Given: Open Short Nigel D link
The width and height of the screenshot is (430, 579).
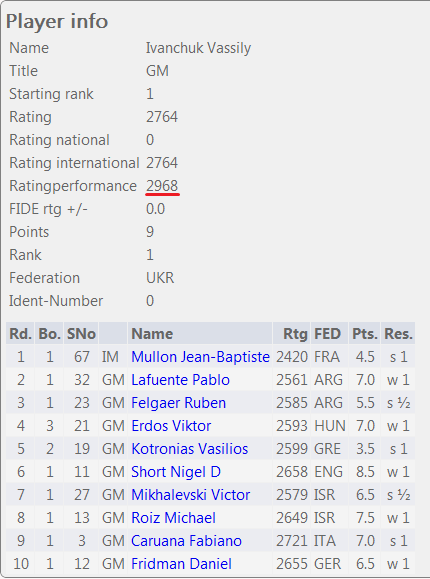Looking at the screenshot, I should (176, 472).
